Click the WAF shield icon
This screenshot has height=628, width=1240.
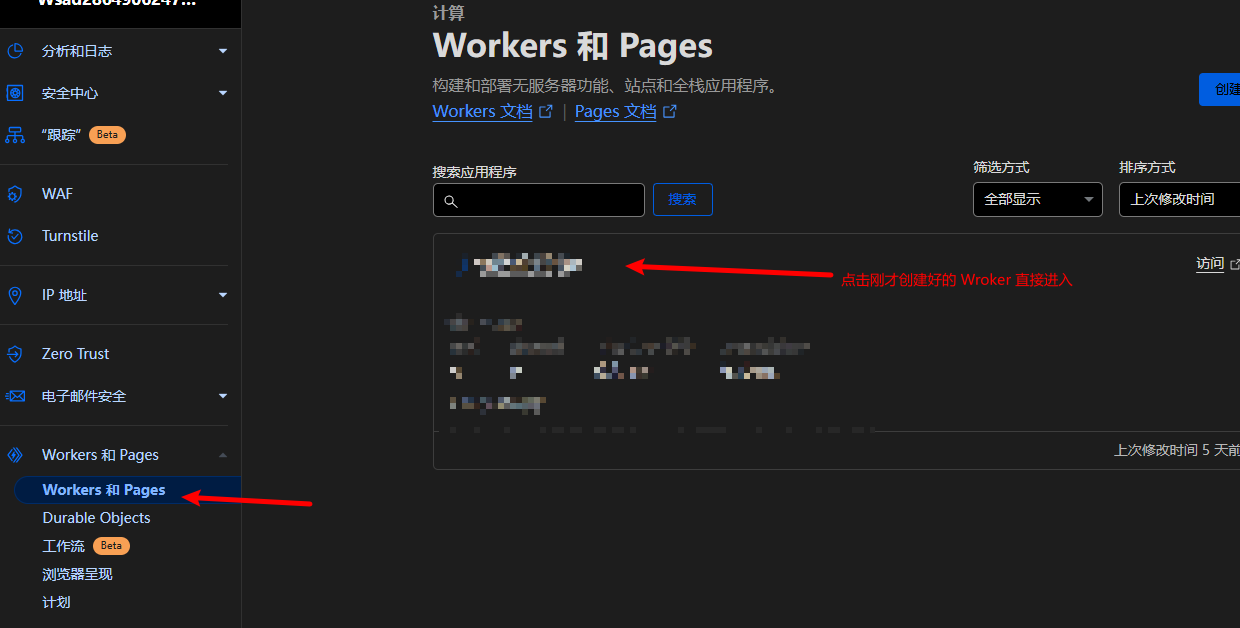pyautogui.click(x=15, y=194)
